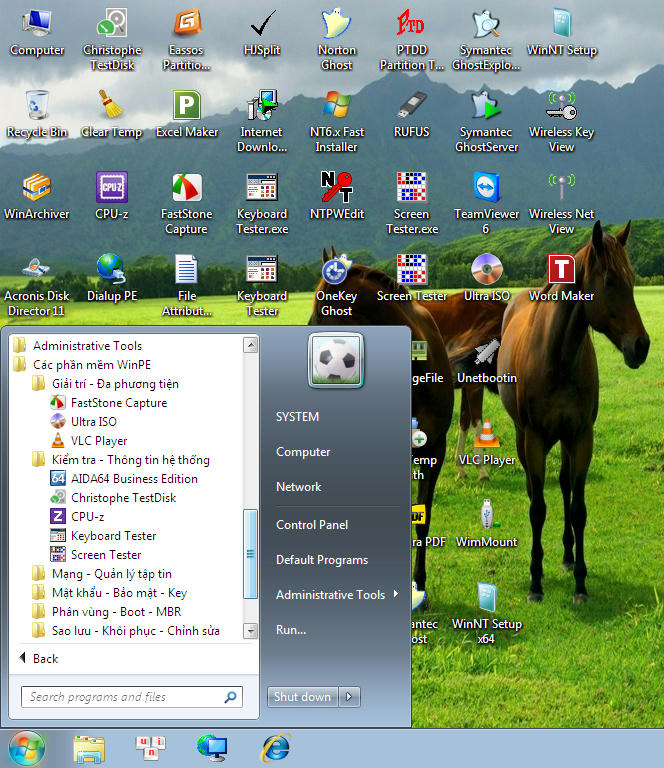Open Default Programs link

322,560
